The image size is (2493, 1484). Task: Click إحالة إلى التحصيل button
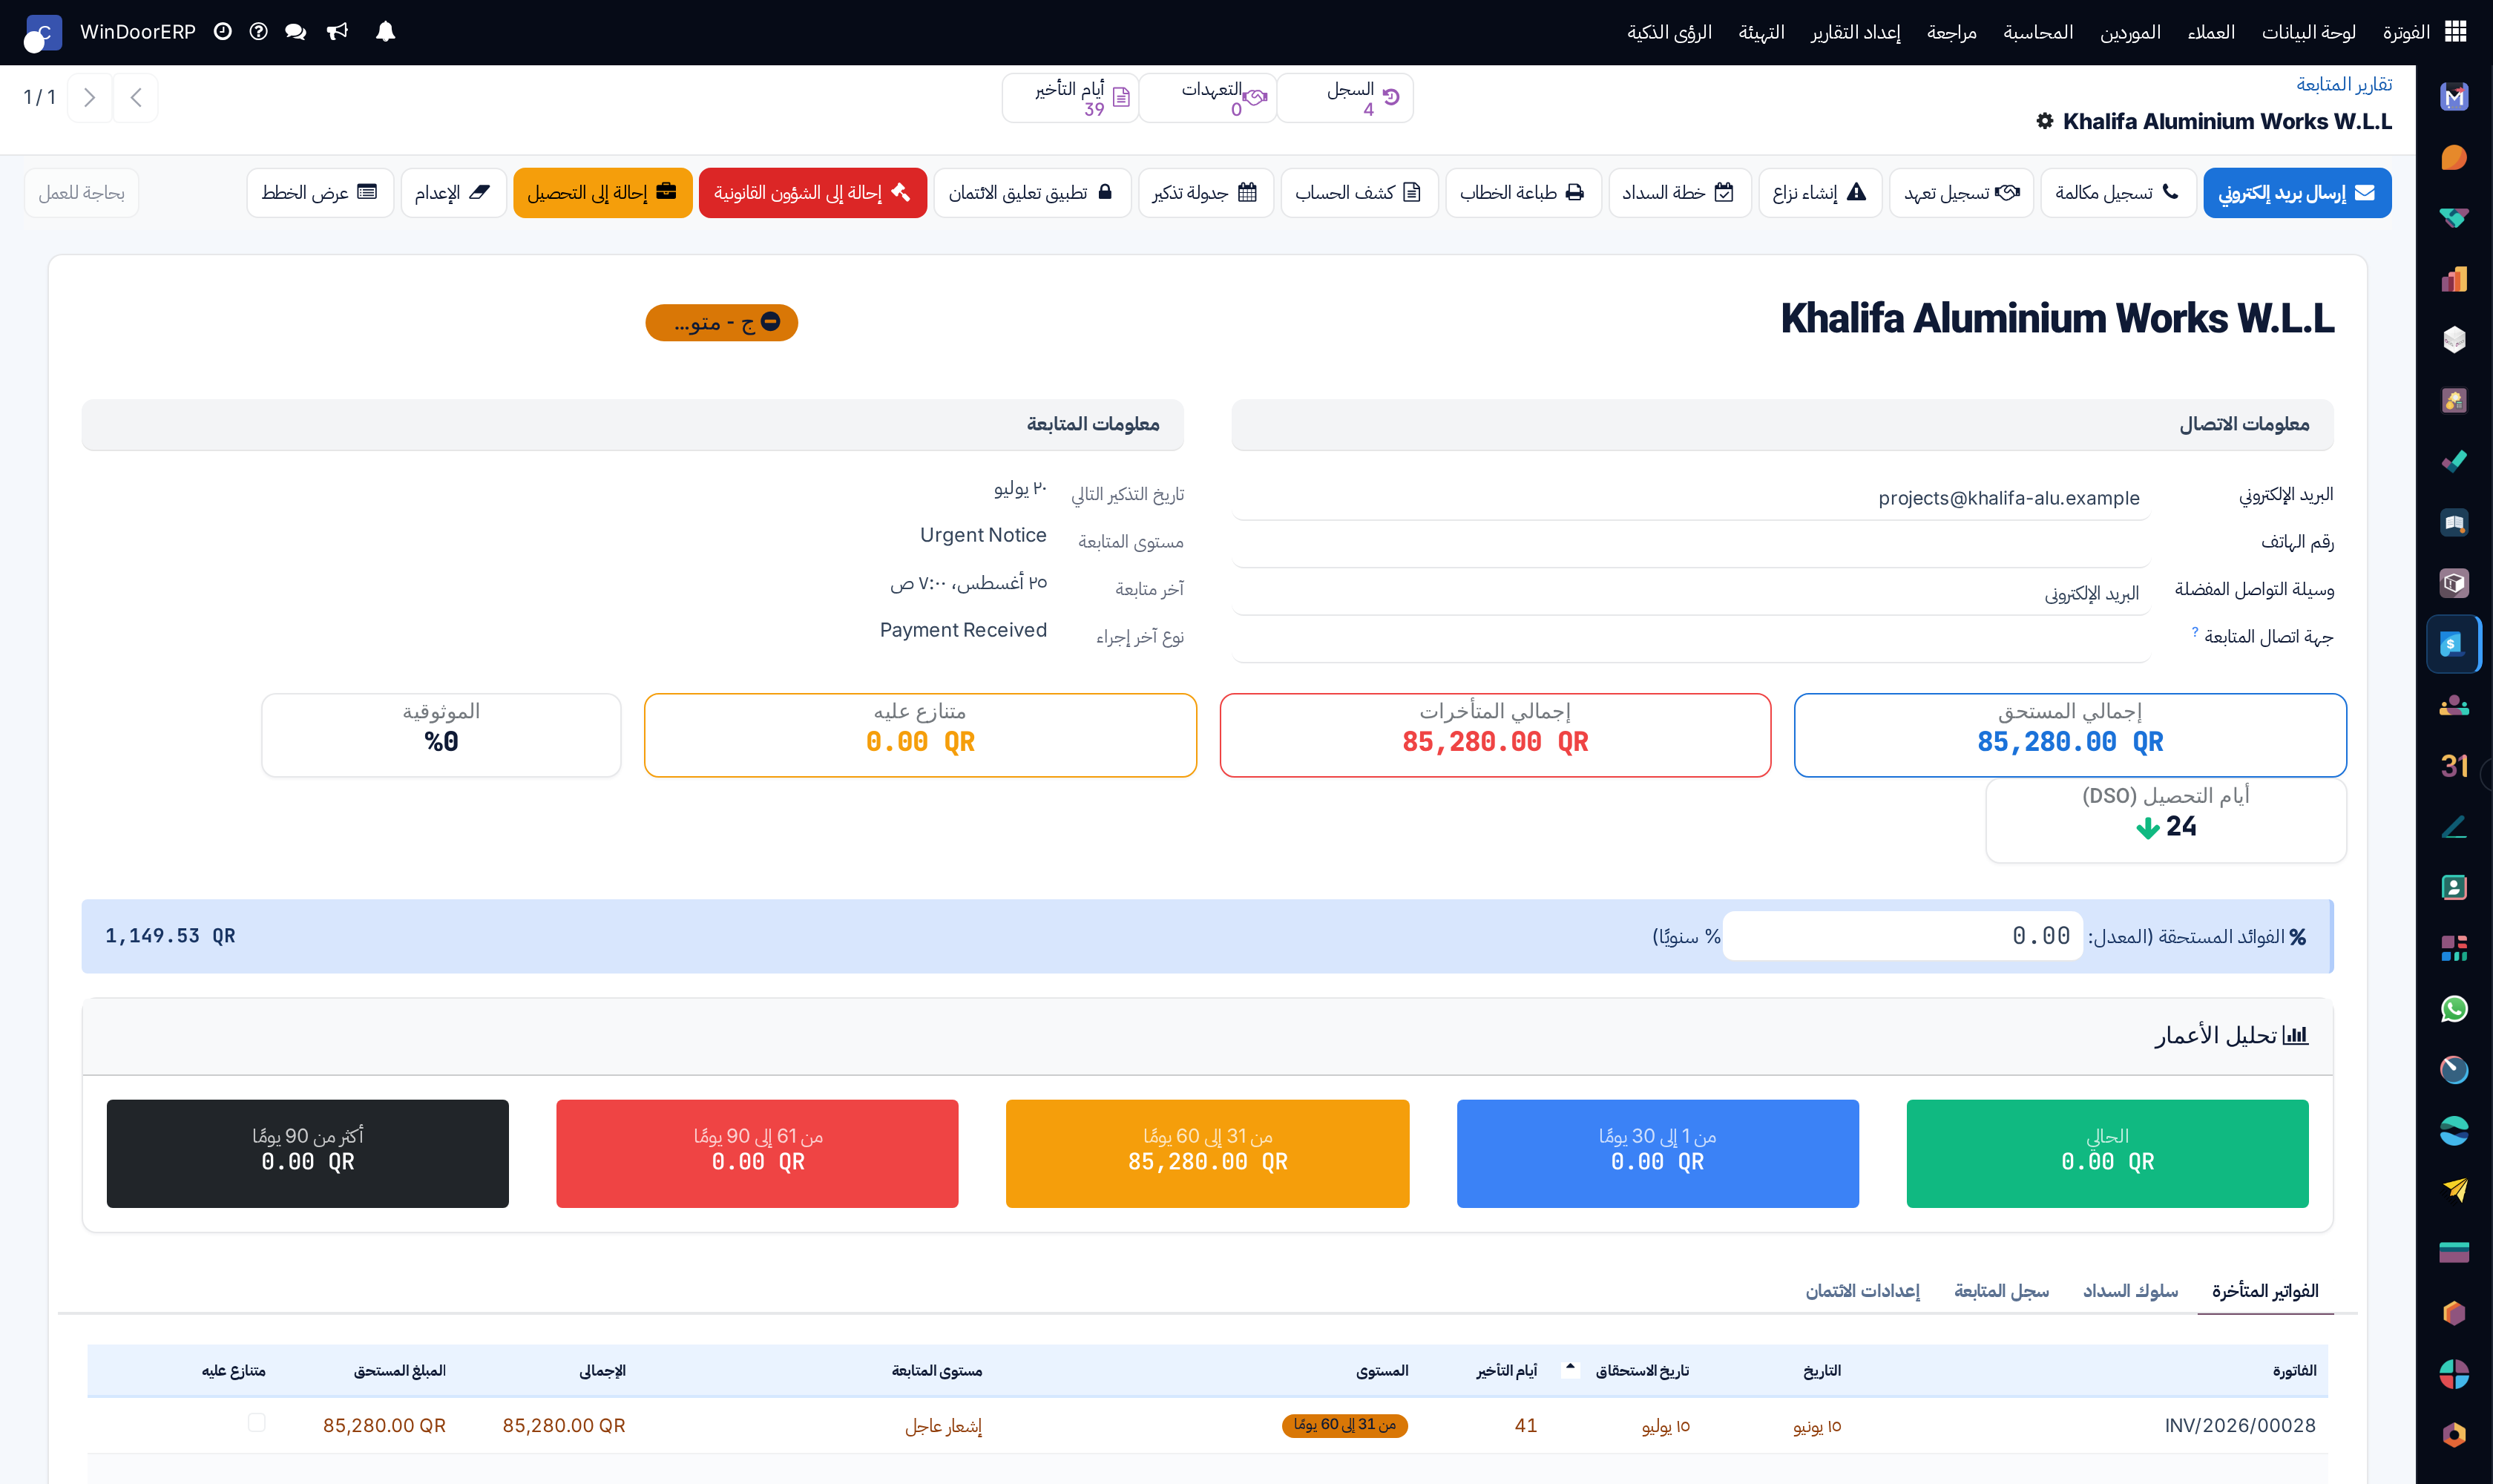tap(602, 192)
